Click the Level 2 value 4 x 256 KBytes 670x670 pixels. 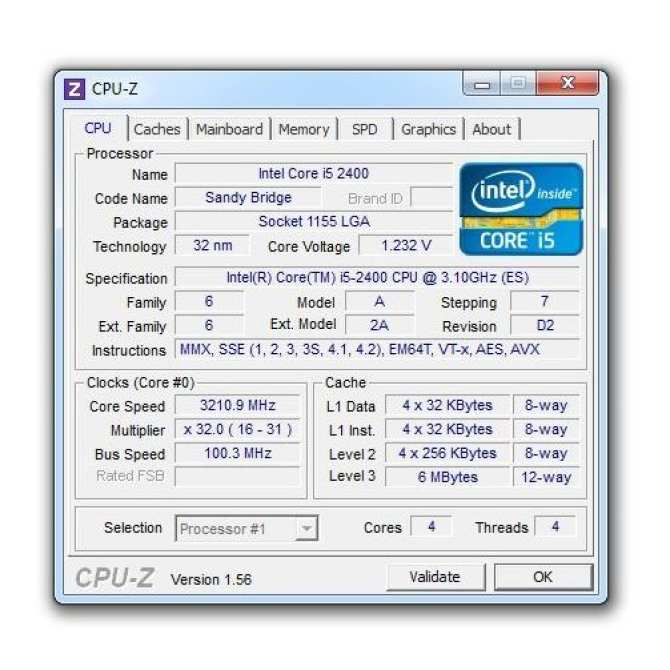coord(447,453)
